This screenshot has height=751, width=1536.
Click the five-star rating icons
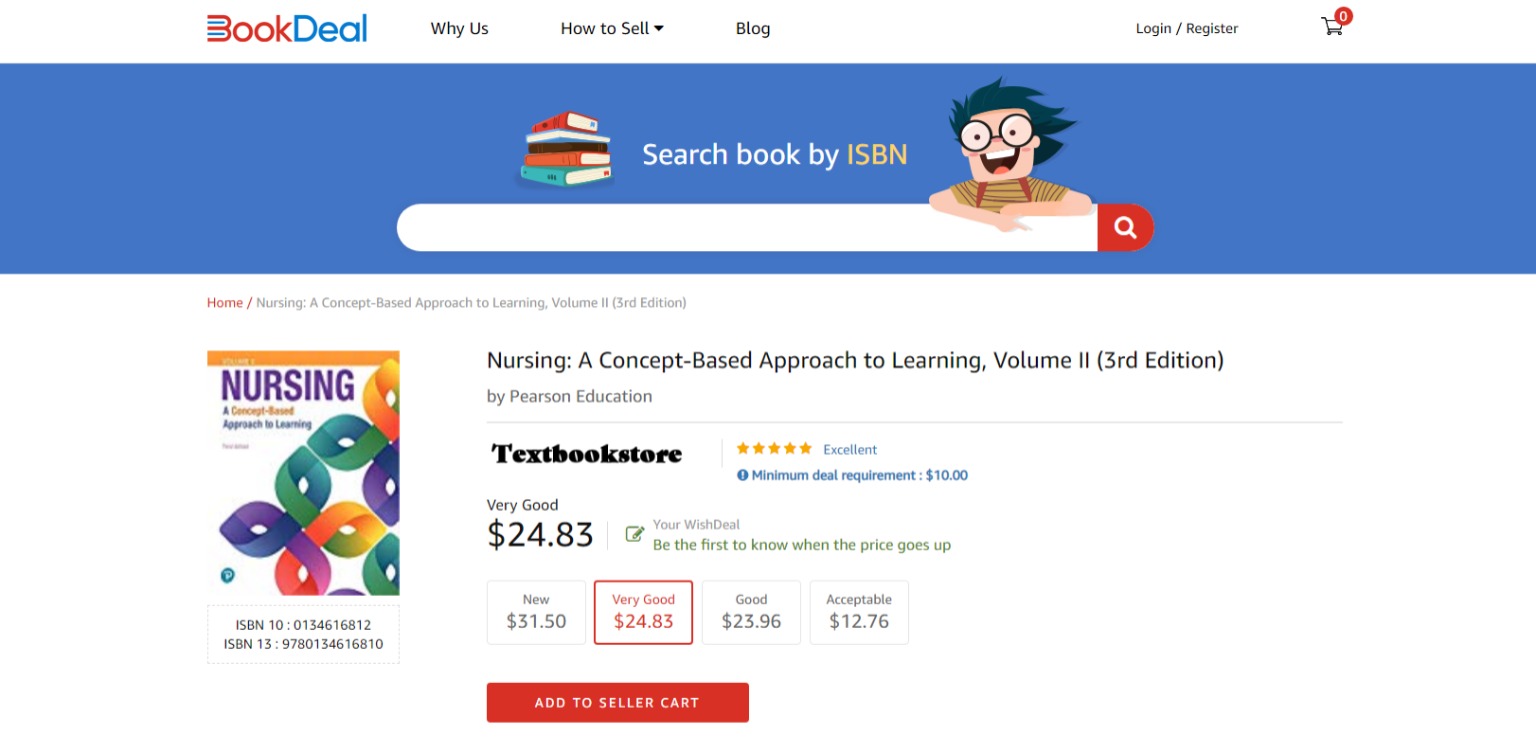(774, 449)
